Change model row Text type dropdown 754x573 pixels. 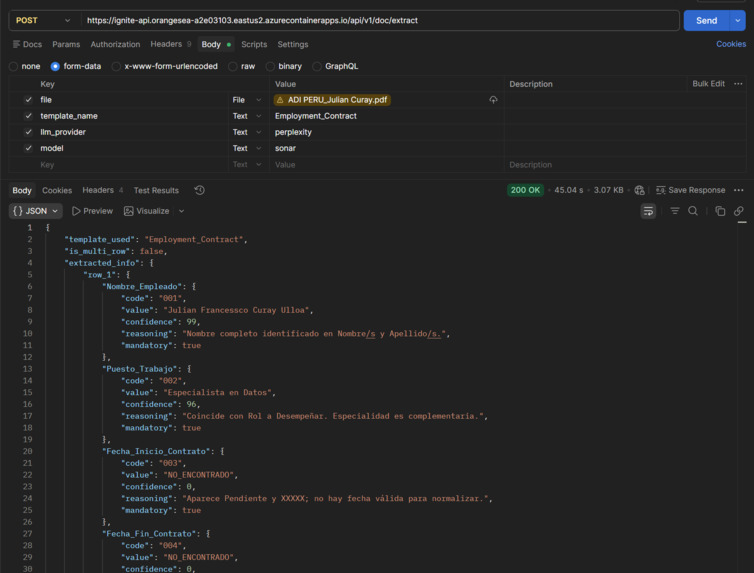tap(247, 148)
